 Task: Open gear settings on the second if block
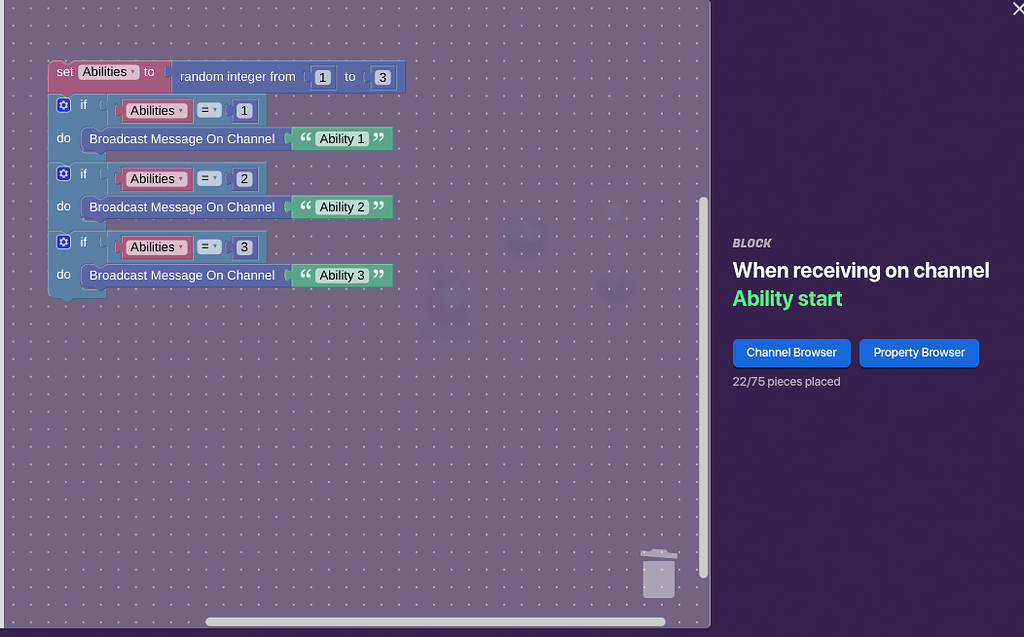(x=63, y=173)
